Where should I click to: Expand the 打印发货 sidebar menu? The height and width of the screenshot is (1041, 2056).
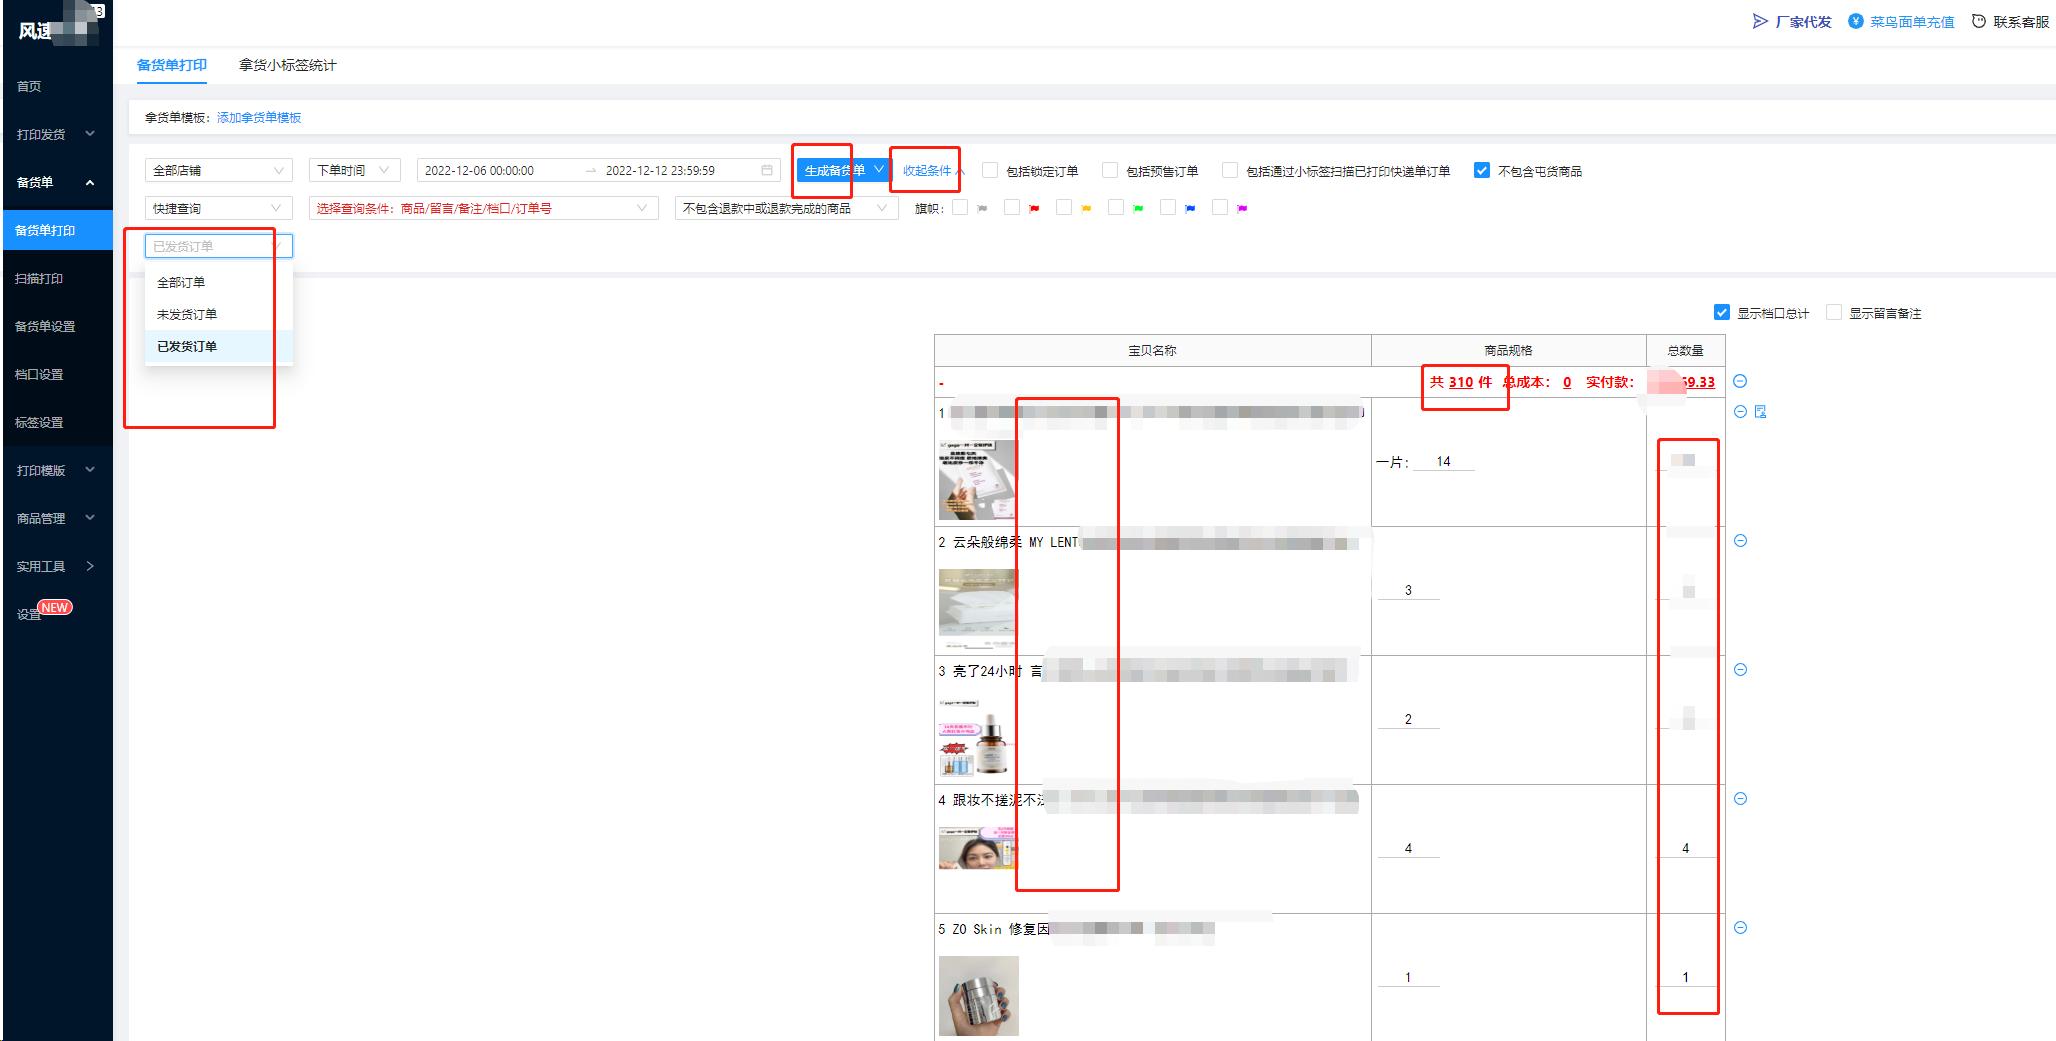[56, 134]
